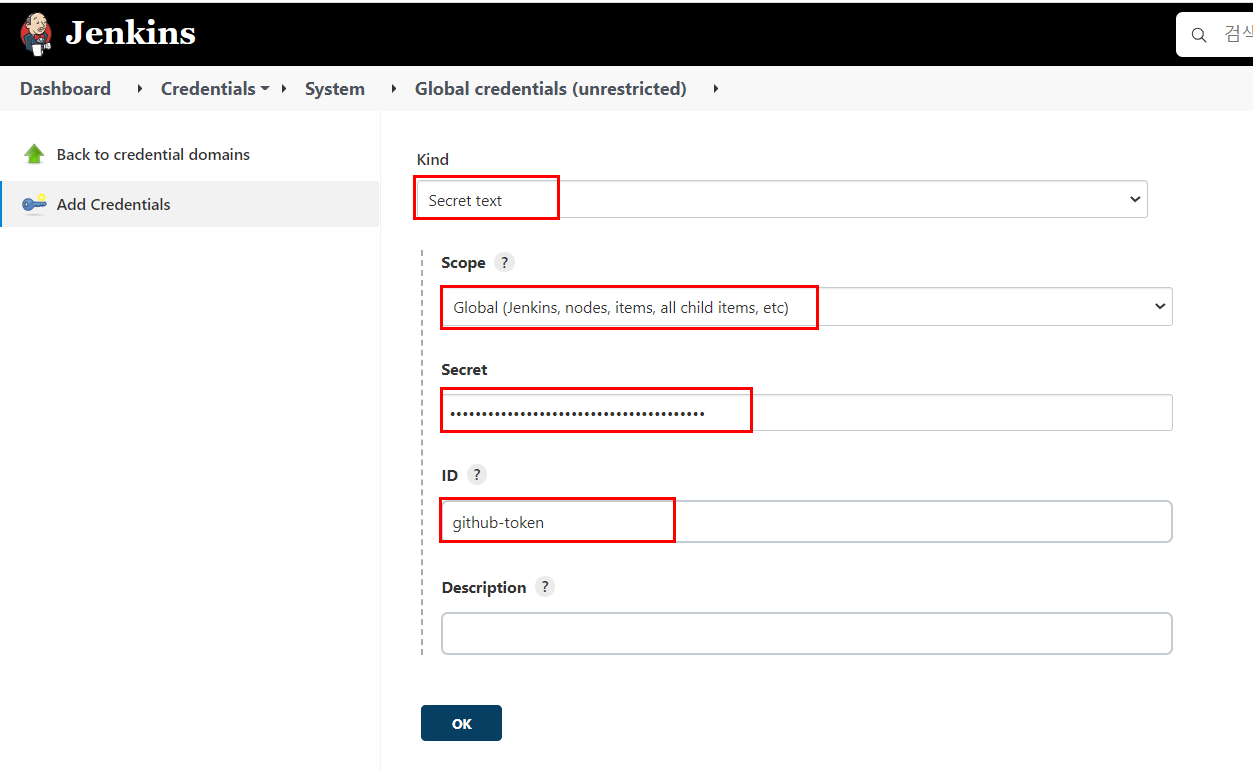Open Credentials breadcrumb link
The height and width of the screenshot is (771, 1253).
208,89
